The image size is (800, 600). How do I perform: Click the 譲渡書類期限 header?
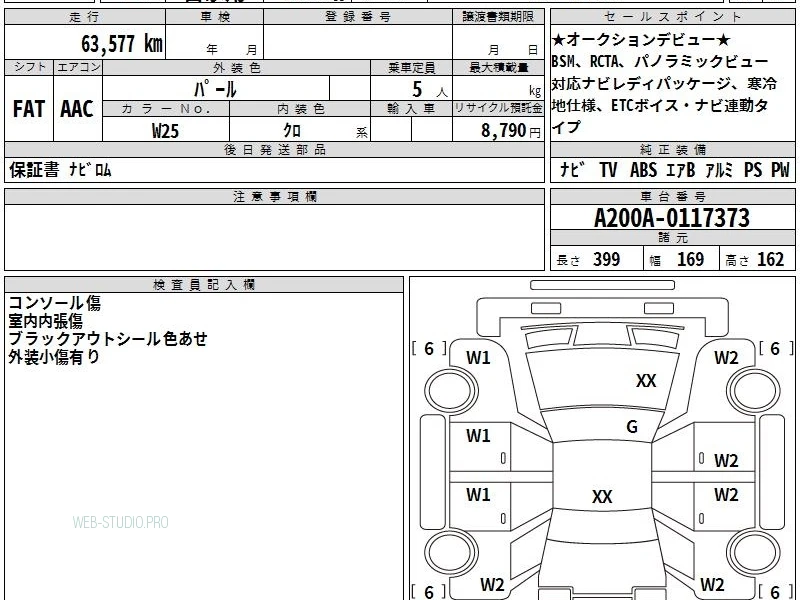click(498, 17)
